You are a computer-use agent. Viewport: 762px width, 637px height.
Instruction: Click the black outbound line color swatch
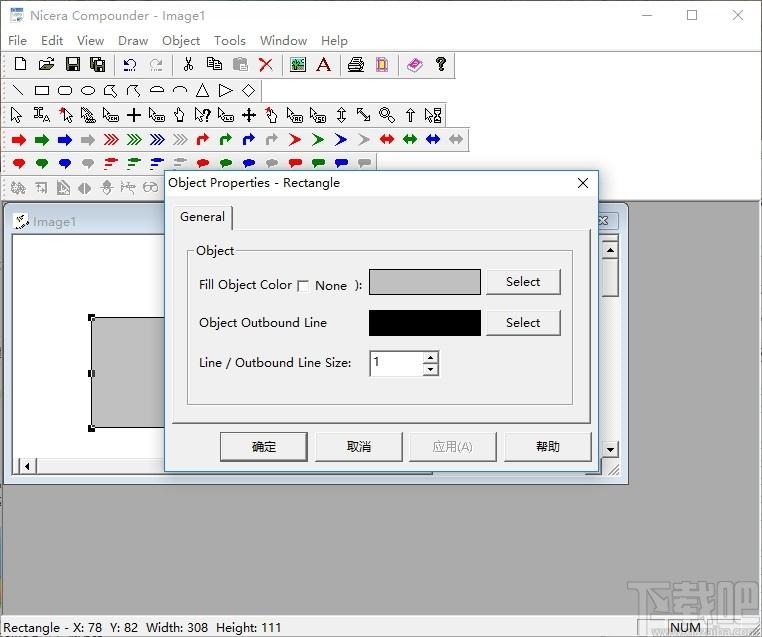[425, 323]
